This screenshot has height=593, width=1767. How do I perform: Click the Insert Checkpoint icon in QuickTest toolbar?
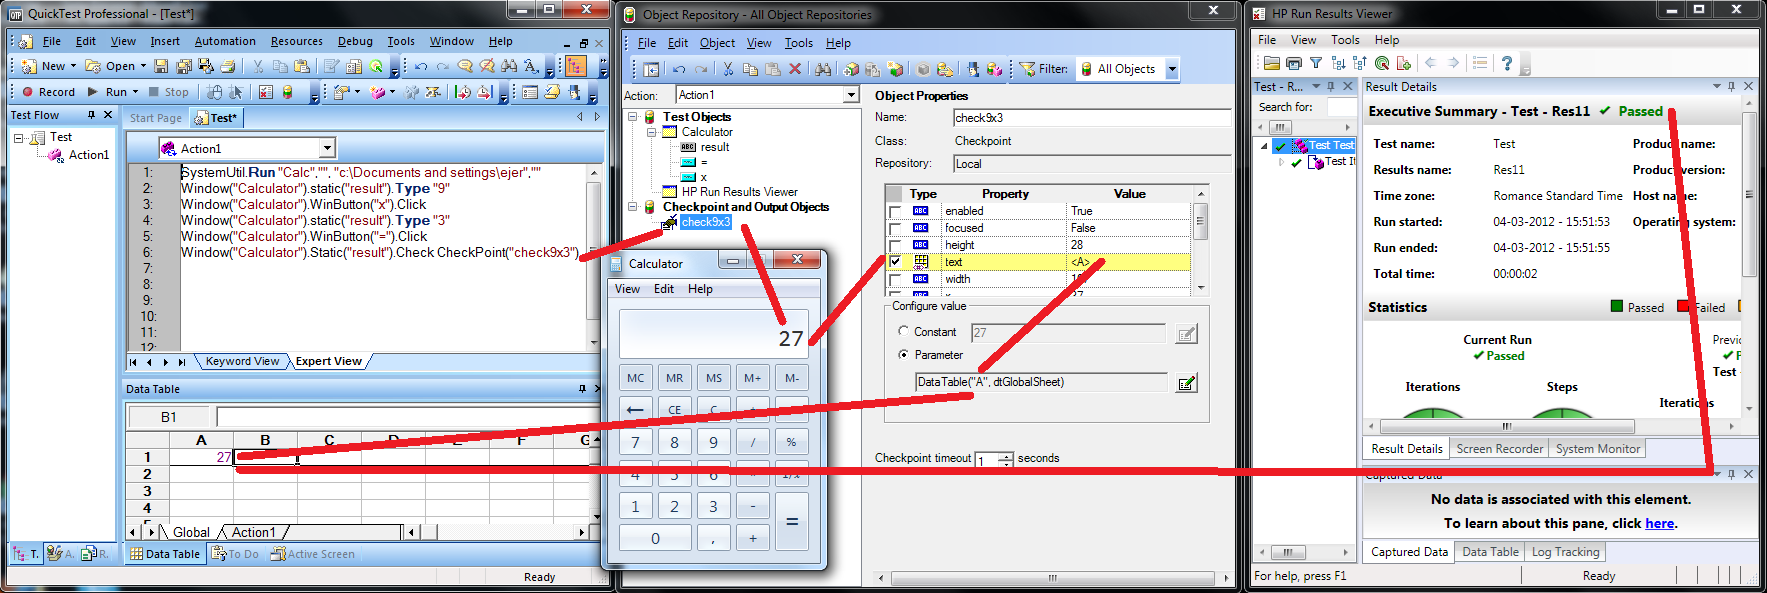tap(340, 92)
